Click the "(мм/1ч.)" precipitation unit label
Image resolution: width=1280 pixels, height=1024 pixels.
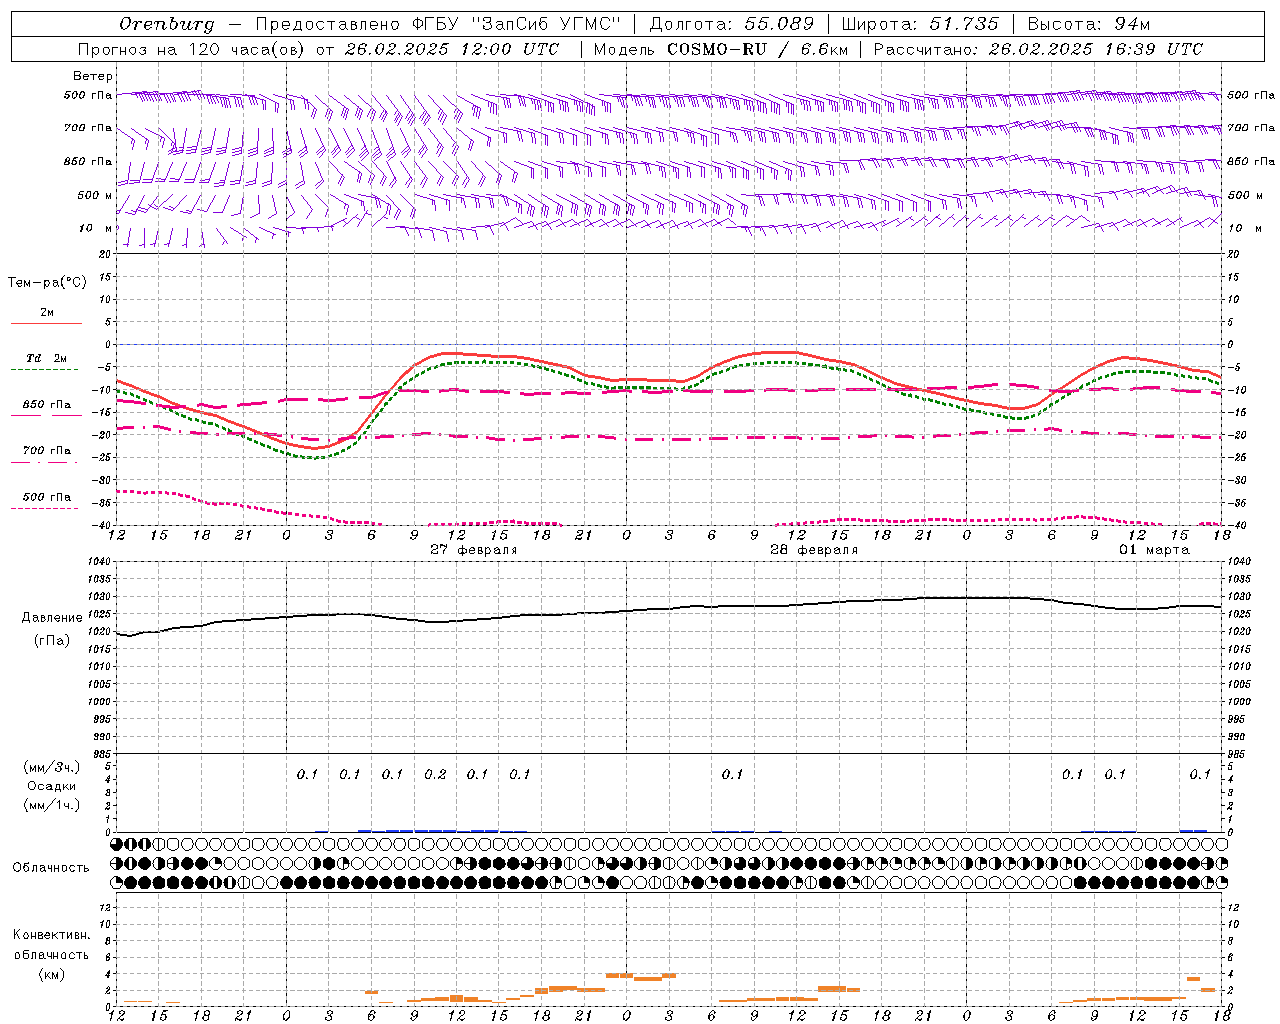click(52, 805)
